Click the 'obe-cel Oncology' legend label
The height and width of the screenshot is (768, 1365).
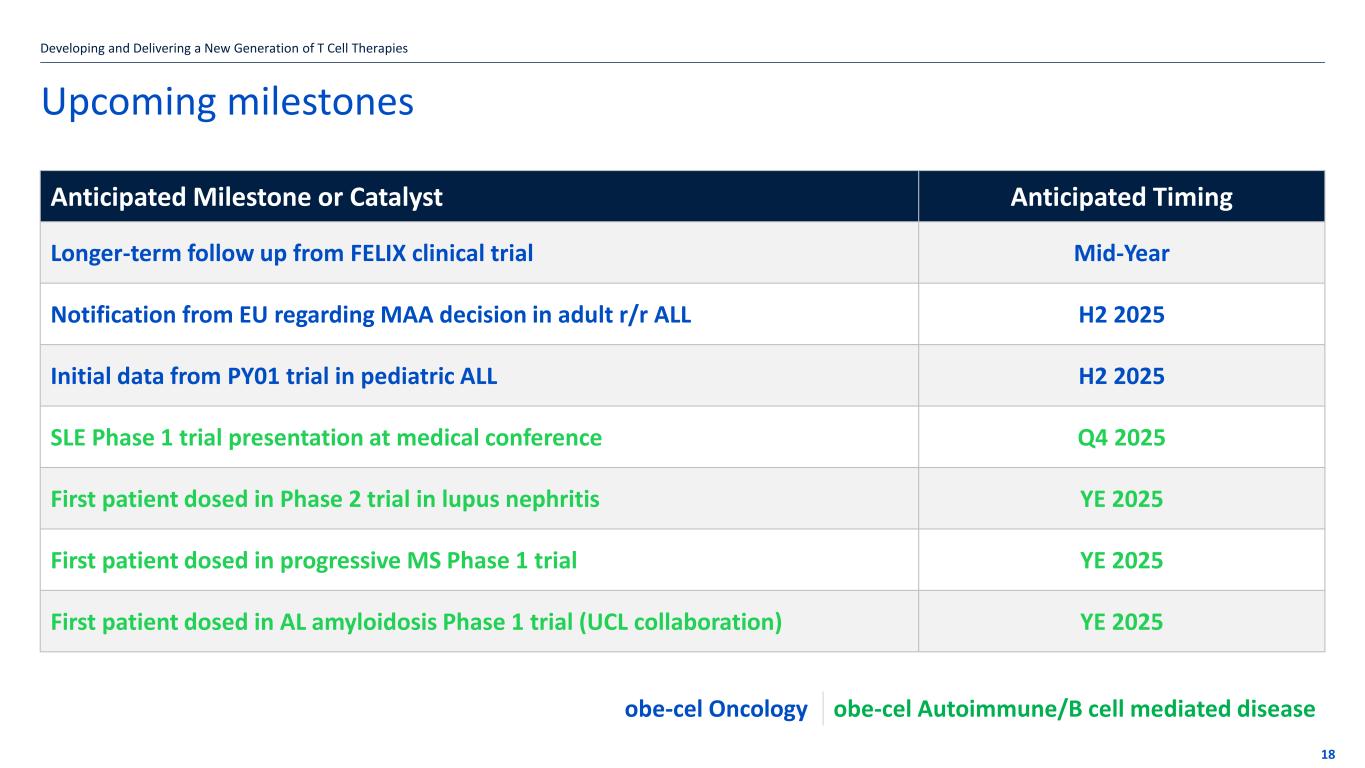pos(716,709)
